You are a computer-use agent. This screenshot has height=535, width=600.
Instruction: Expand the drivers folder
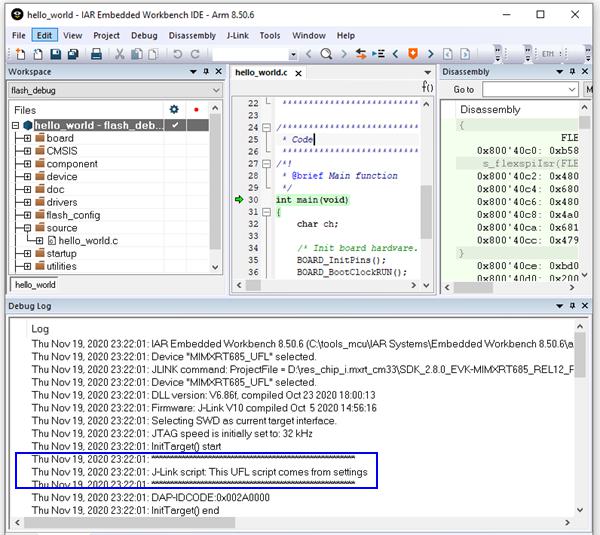click(27, 202)
